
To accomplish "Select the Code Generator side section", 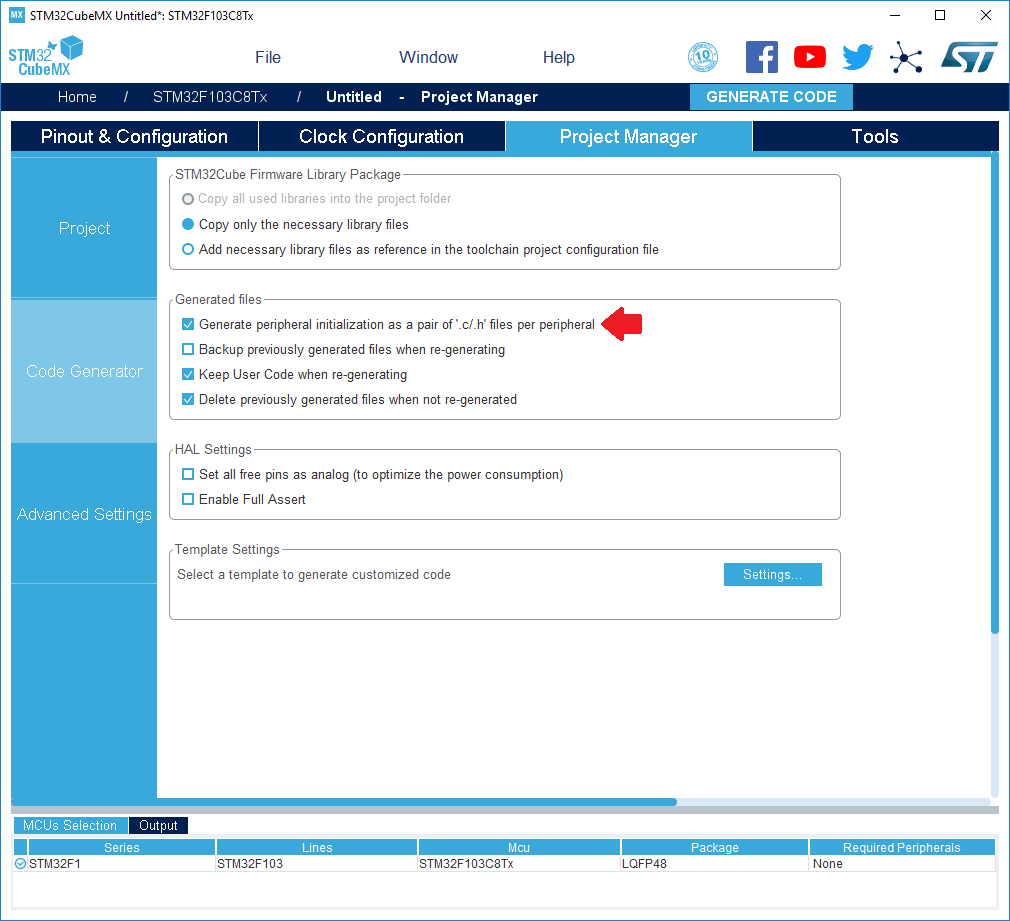I will [x=84, y=371].
